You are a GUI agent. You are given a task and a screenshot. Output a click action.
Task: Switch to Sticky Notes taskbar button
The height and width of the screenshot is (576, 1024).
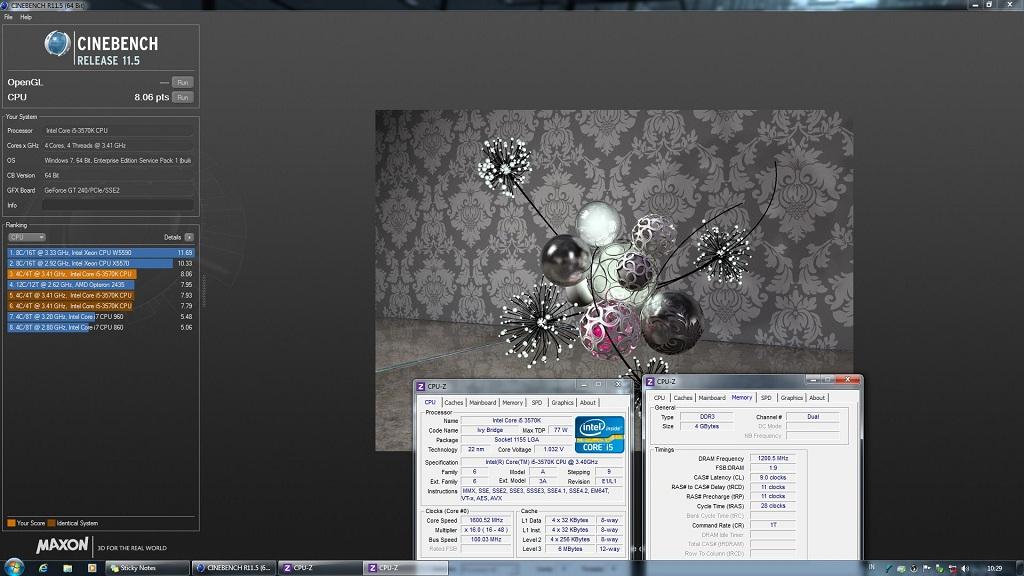pyautogui.click(x=147, y=568)
